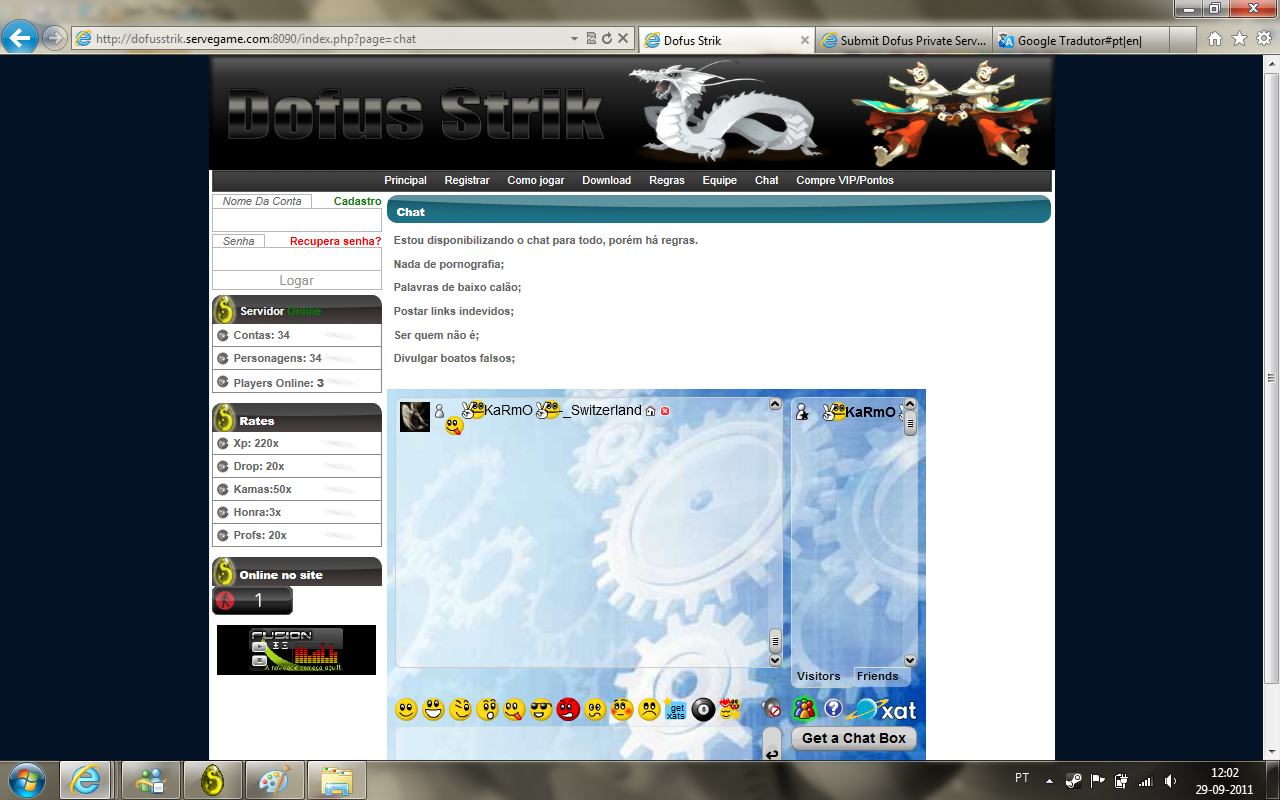Open the Windows Start menu
Viewport: 1280px width, 800px height.
tap(26, 779)
